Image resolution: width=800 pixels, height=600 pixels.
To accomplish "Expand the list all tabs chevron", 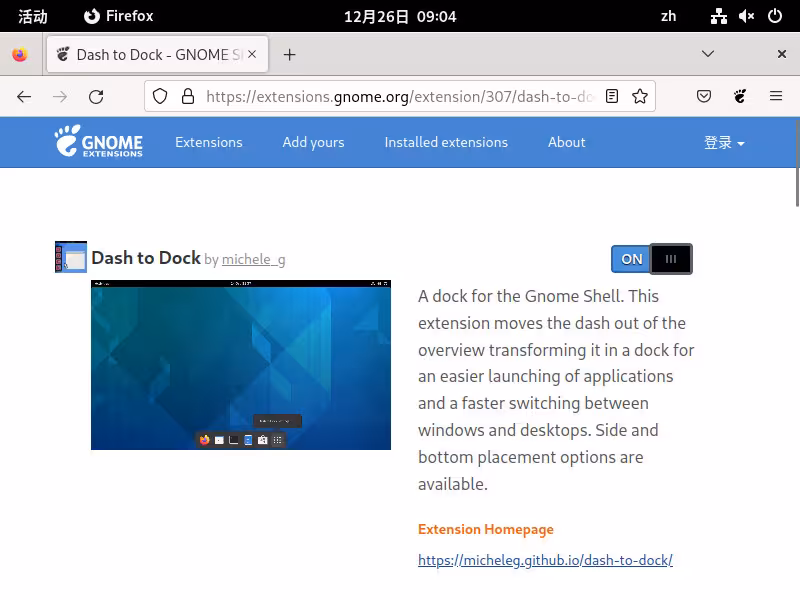I will 708,54.
